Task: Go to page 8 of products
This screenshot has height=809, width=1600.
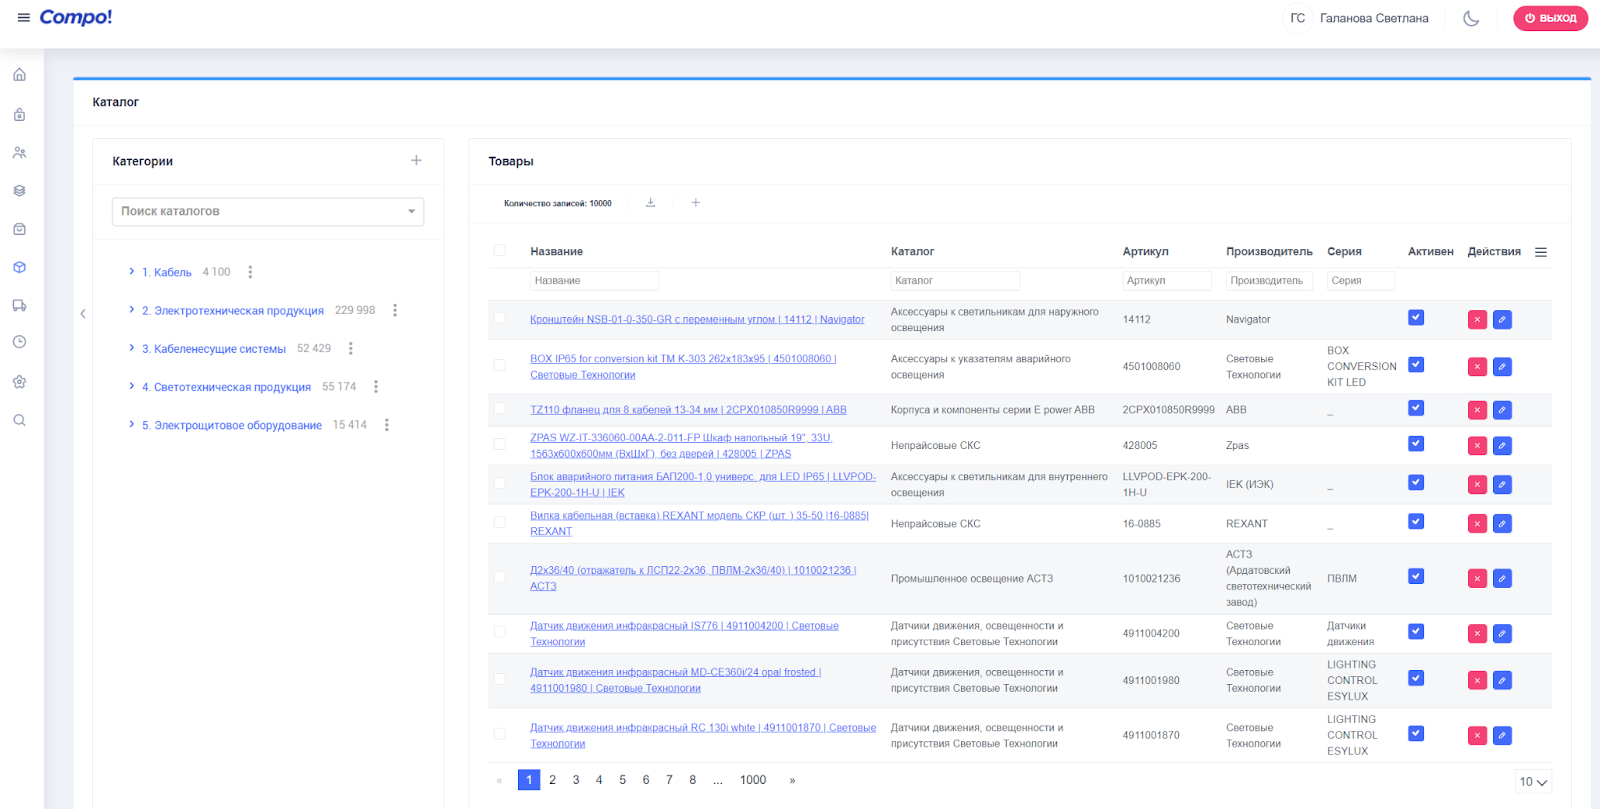Action: pos(692,780)
